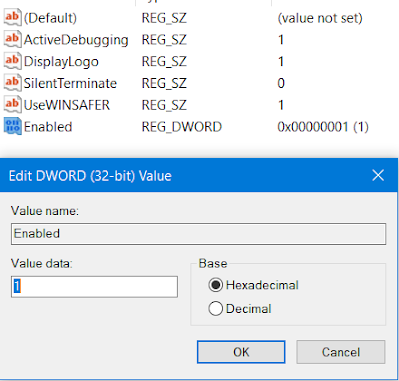Click the Value name field showing Enabled
The height and width of the screenshot is (381, 399).
point(198,234)
